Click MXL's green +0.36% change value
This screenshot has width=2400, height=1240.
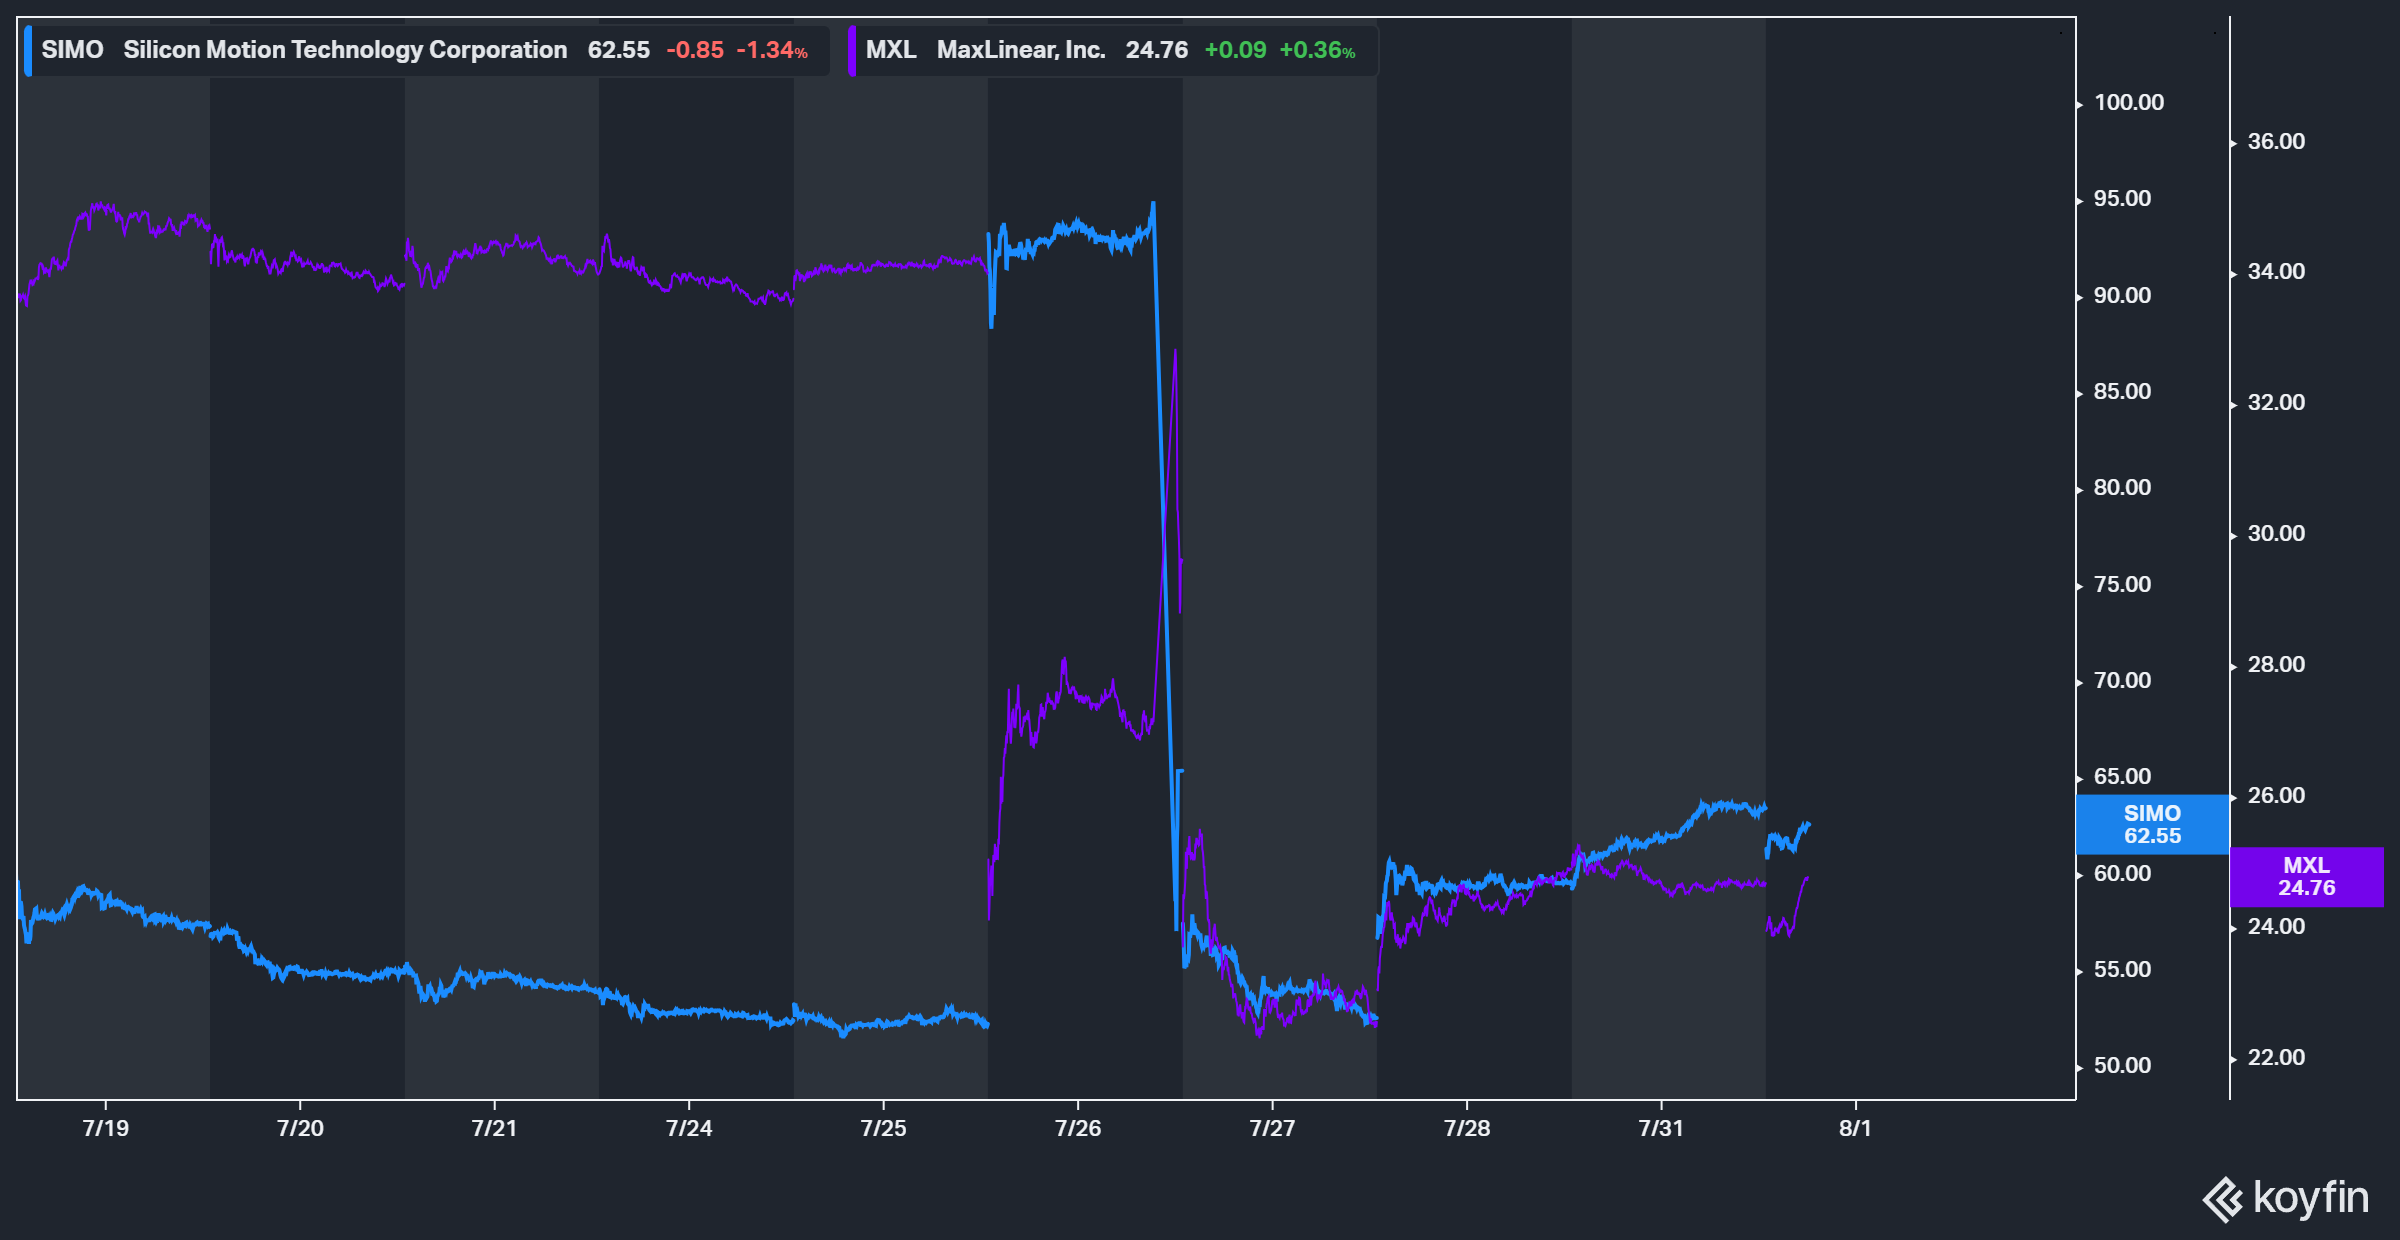point(1316,50)
